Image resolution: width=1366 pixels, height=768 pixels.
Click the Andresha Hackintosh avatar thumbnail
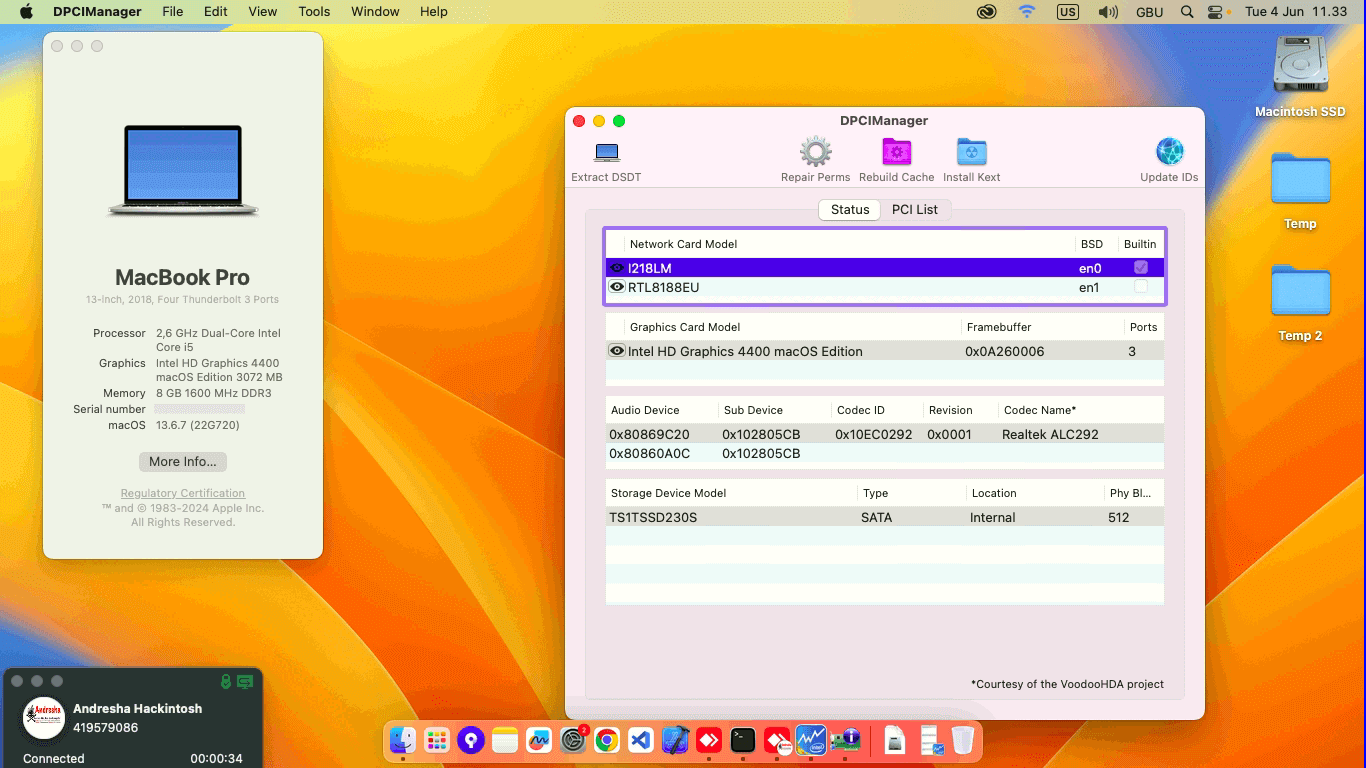tap(43, 718)
